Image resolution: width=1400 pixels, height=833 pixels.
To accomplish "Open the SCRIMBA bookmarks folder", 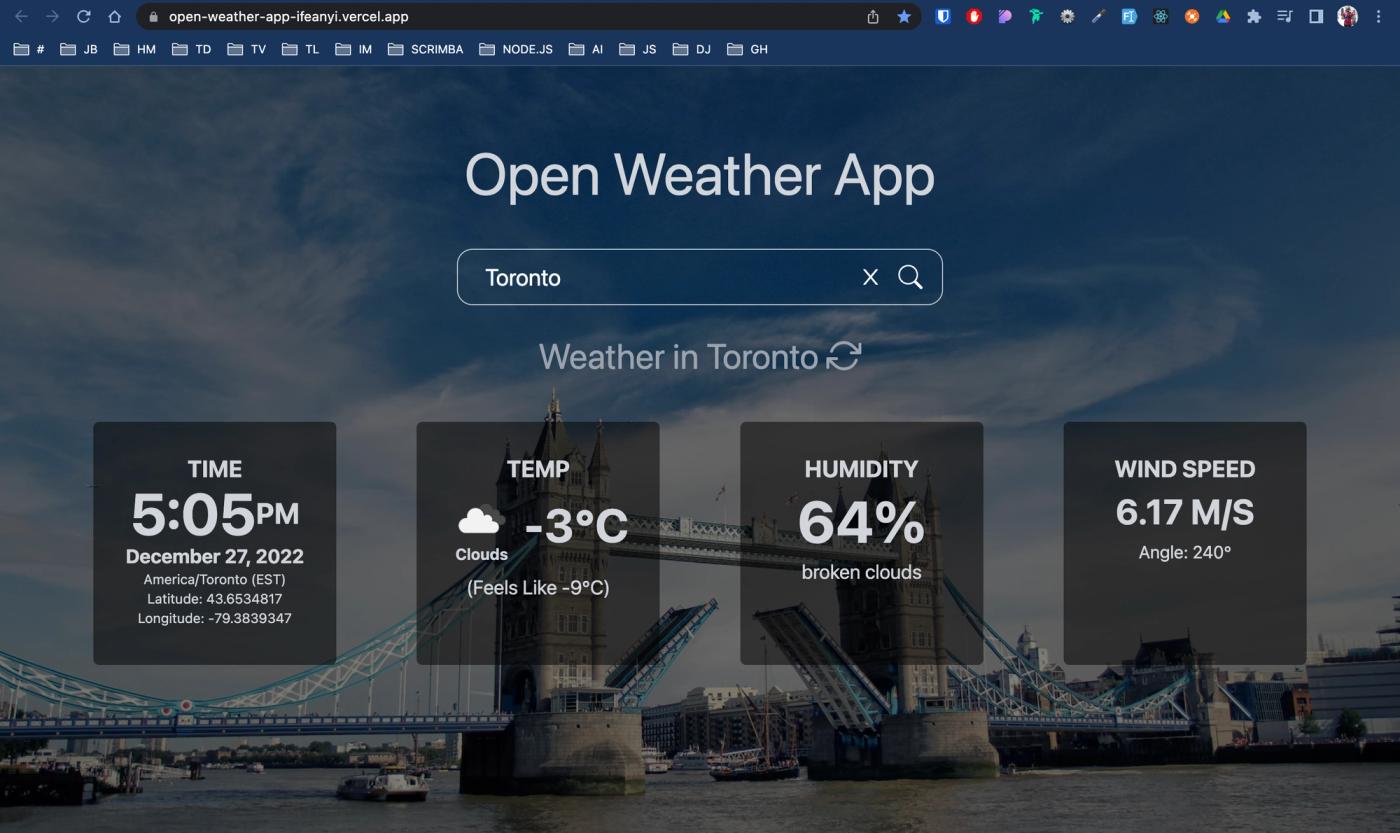I will coord(426,49).
